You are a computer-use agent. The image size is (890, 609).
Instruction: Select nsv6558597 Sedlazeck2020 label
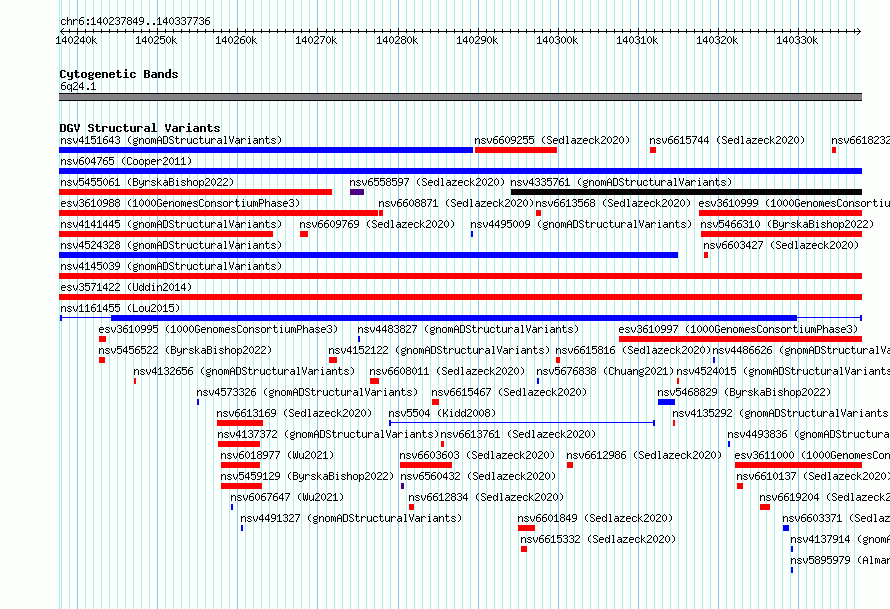(427, 182)
